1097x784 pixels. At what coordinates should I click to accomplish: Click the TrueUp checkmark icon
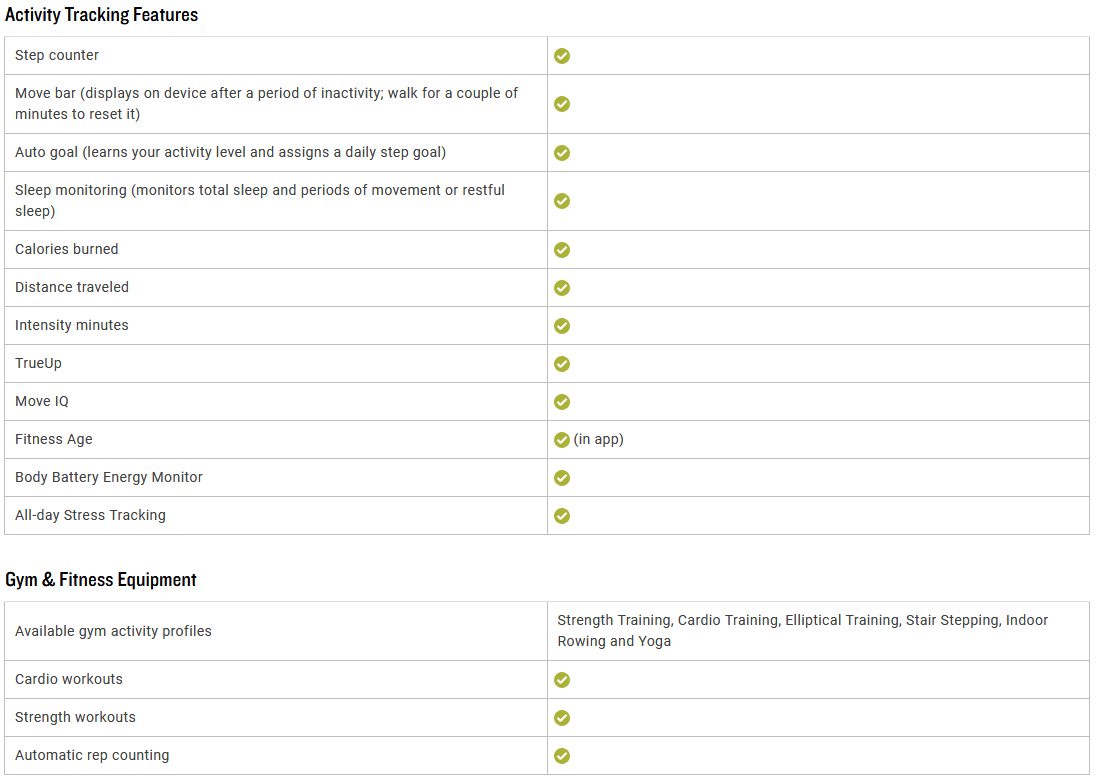point(562,364)
